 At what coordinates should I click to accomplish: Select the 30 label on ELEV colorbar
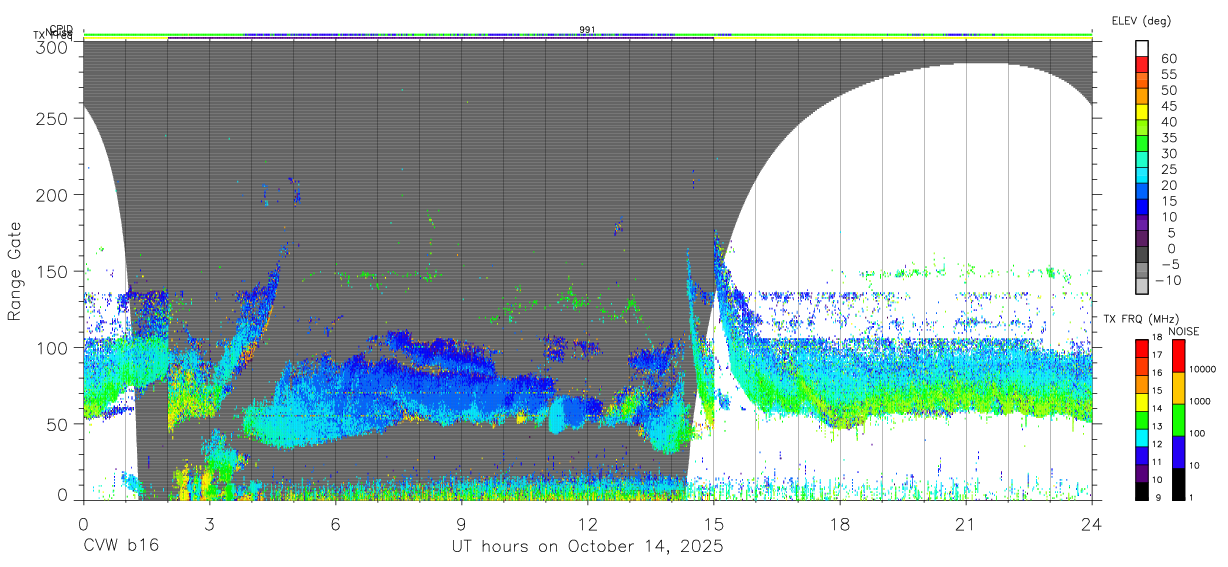tap(1169, 153)
